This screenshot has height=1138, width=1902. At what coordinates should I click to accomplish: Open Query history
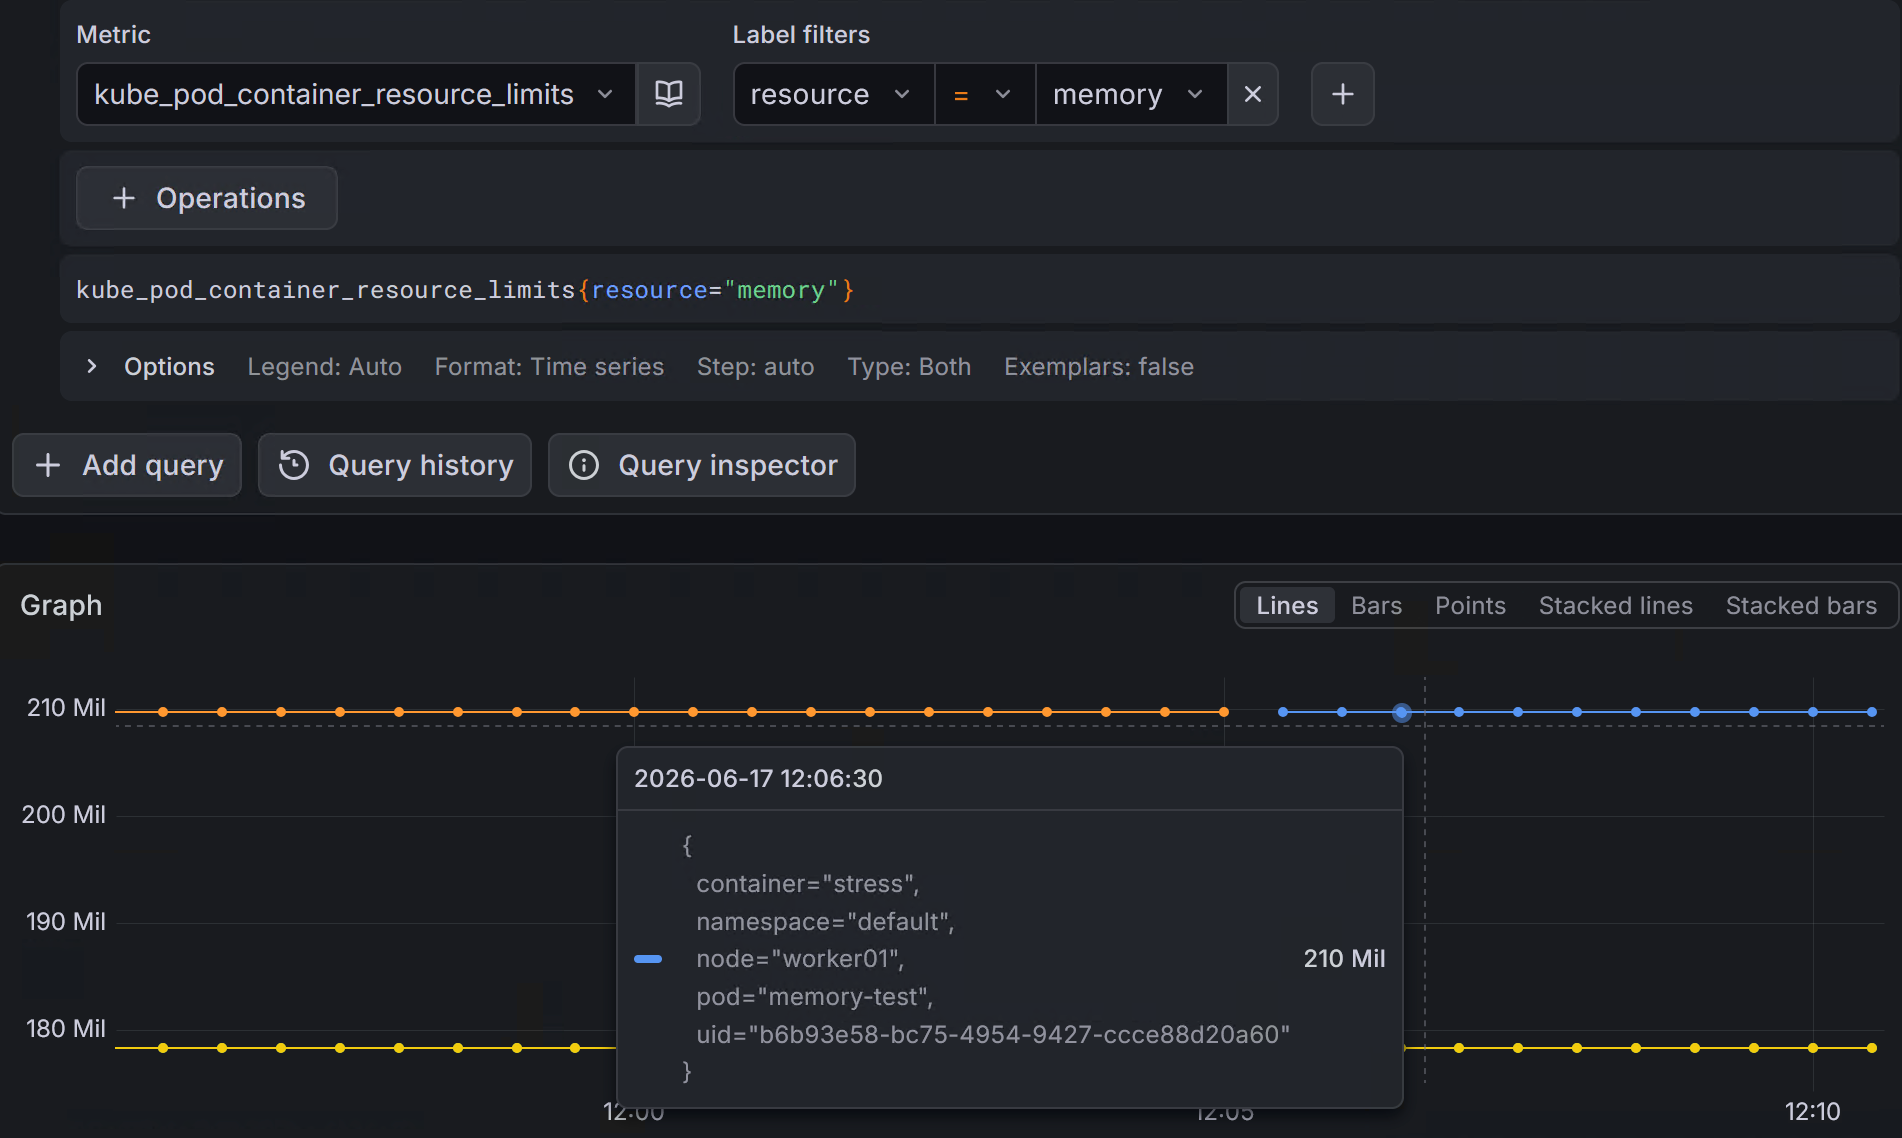395,465
